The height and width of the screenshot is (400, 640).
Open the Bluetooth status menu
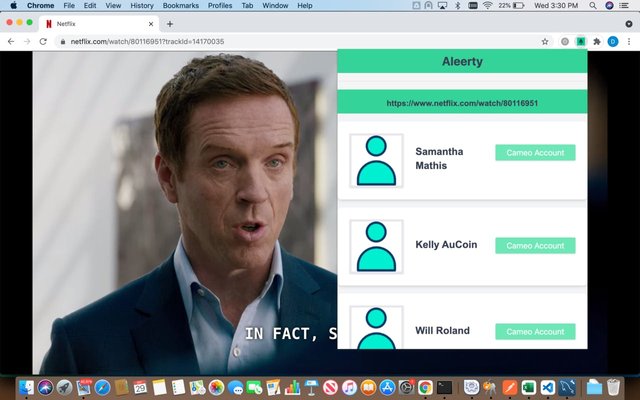(458, 5)
